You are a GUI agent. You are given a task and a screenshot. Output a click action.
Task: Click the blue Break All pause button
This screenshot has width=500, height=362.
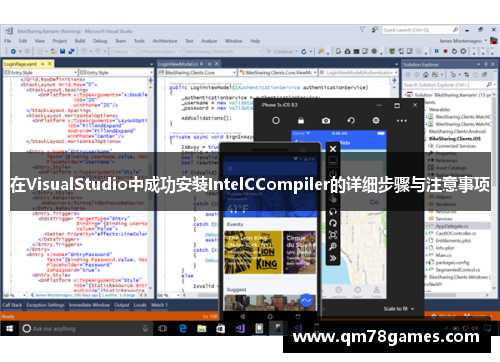[x=436, y=51]
